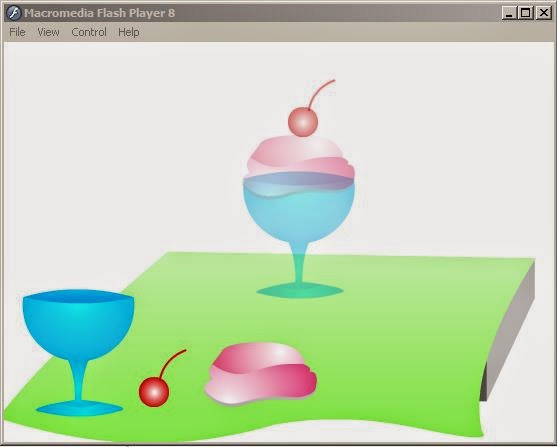Click the cherry on top of the ice cream
The image size is (557, 447).
pyautogui.click(x=303, y=122)
